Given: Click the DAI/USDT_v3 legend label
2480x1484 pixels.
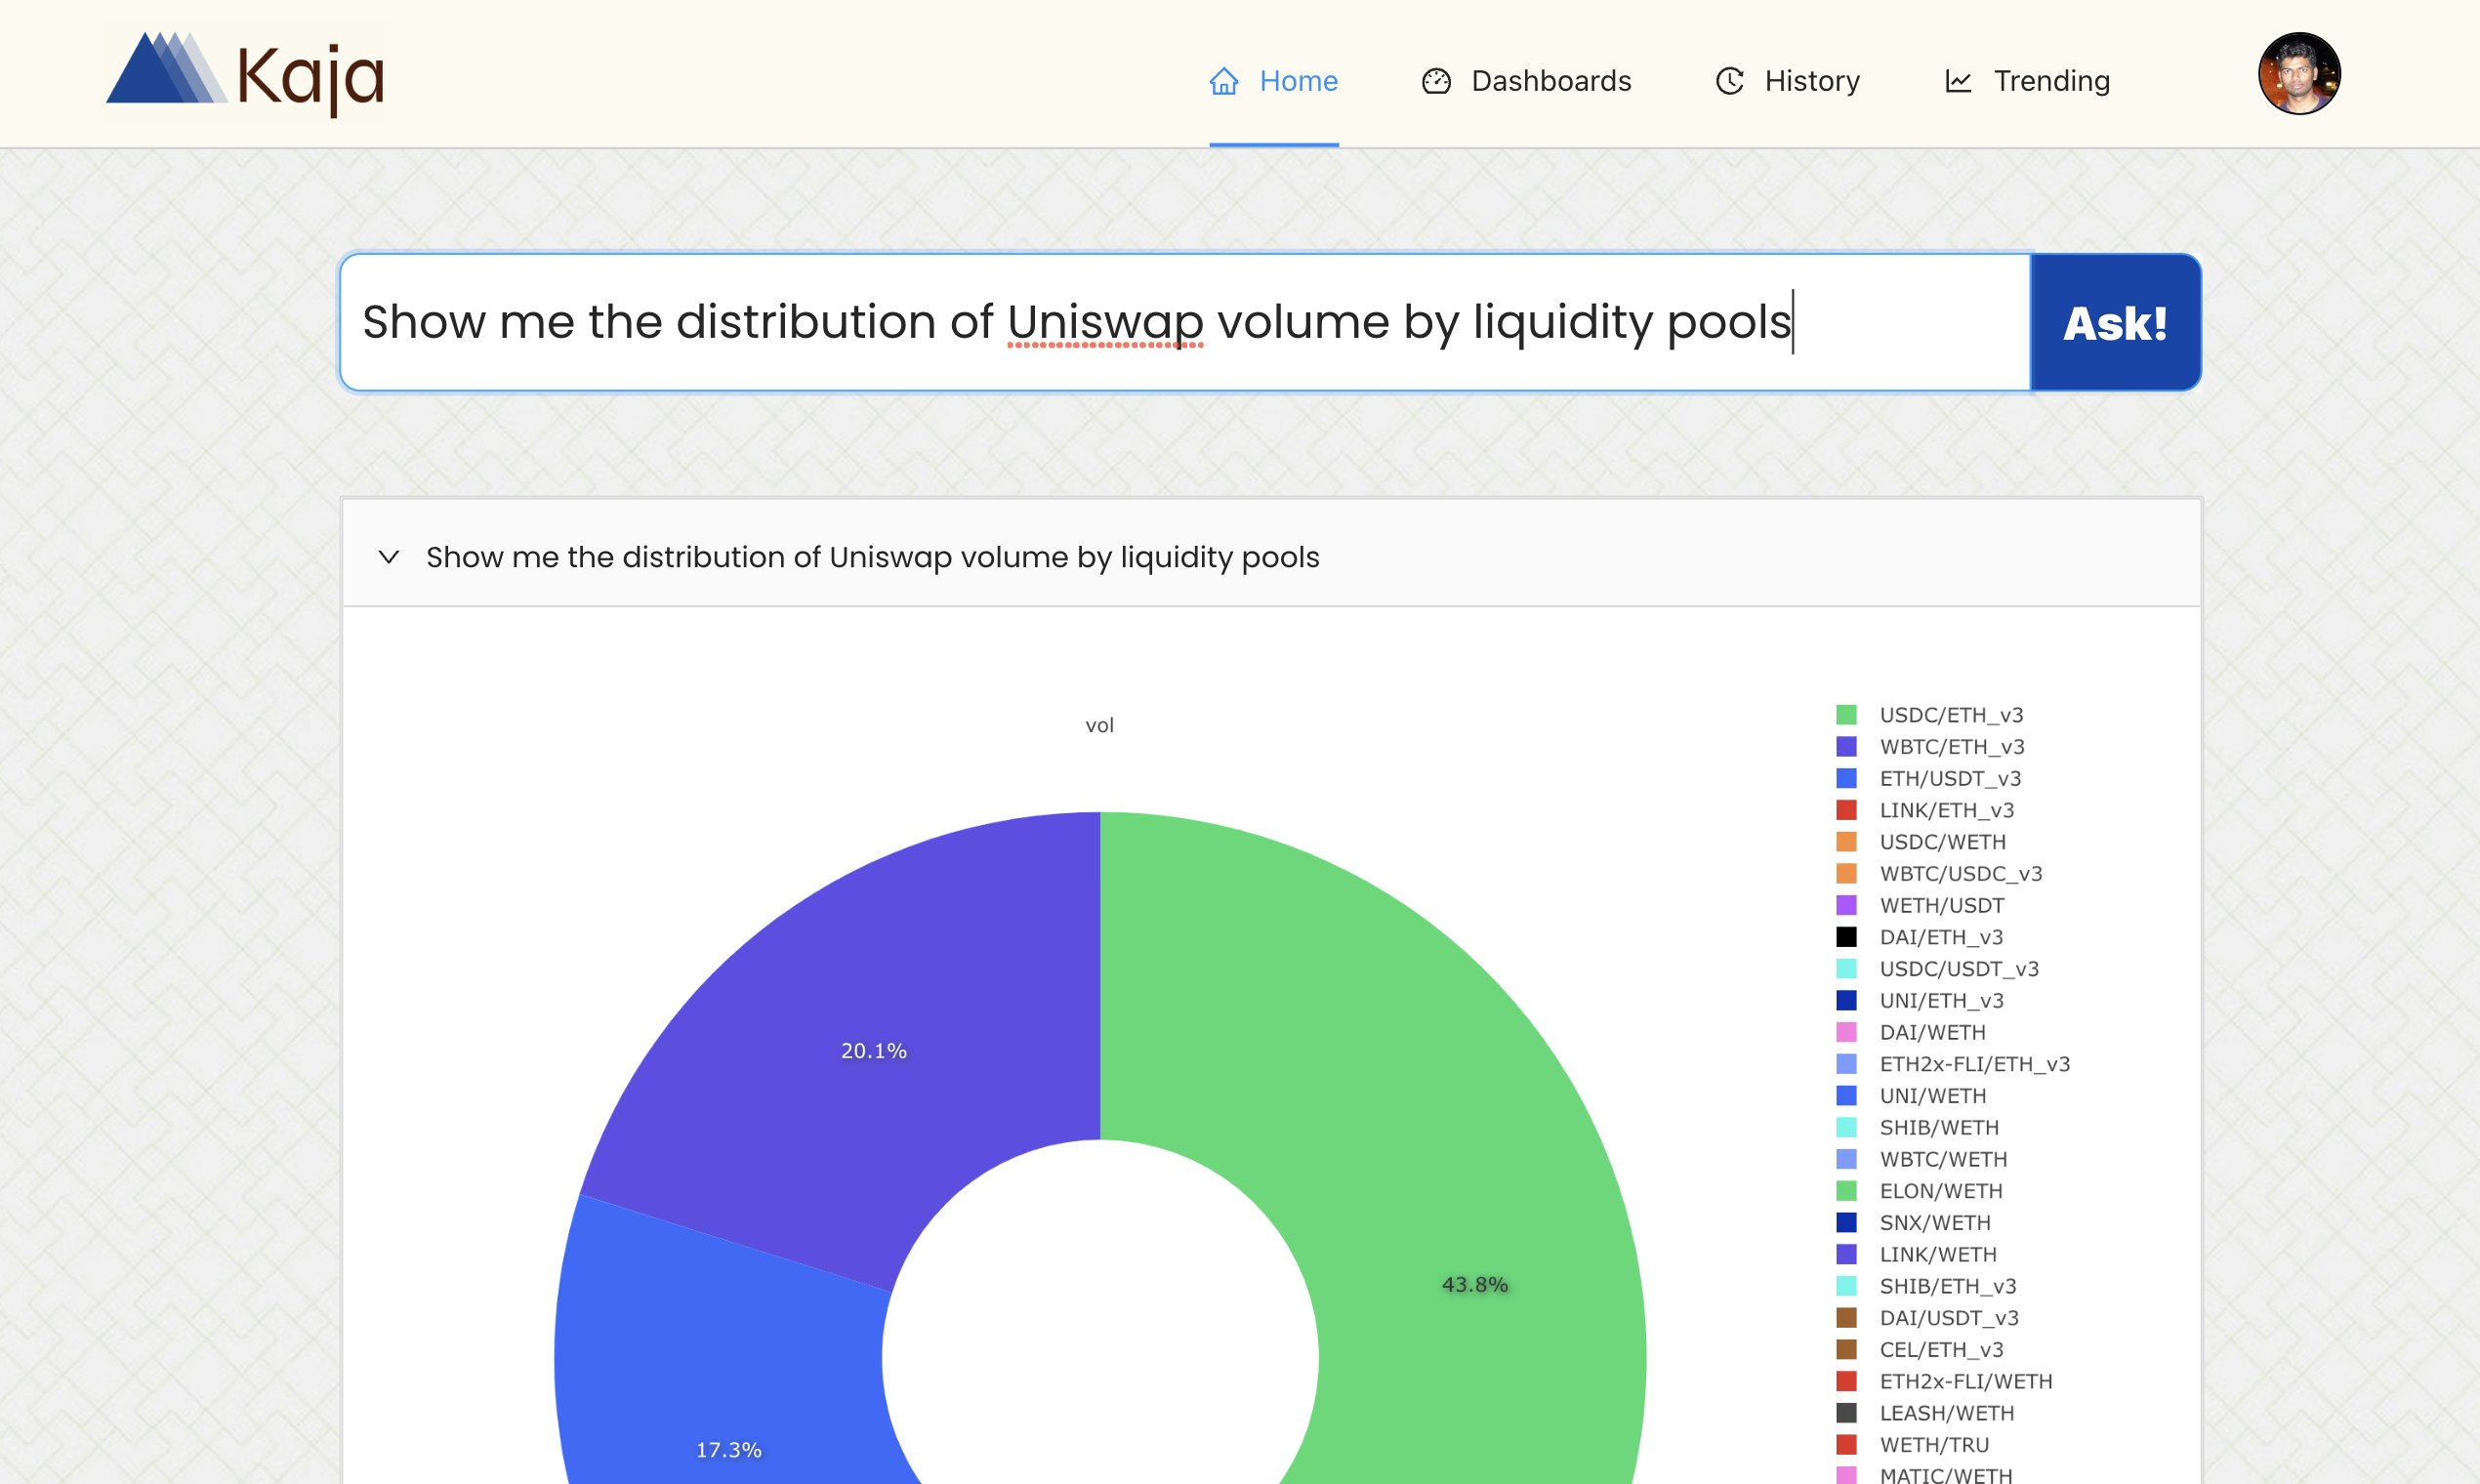Looking at the screenshot, I should (x=1949, y=1318).
